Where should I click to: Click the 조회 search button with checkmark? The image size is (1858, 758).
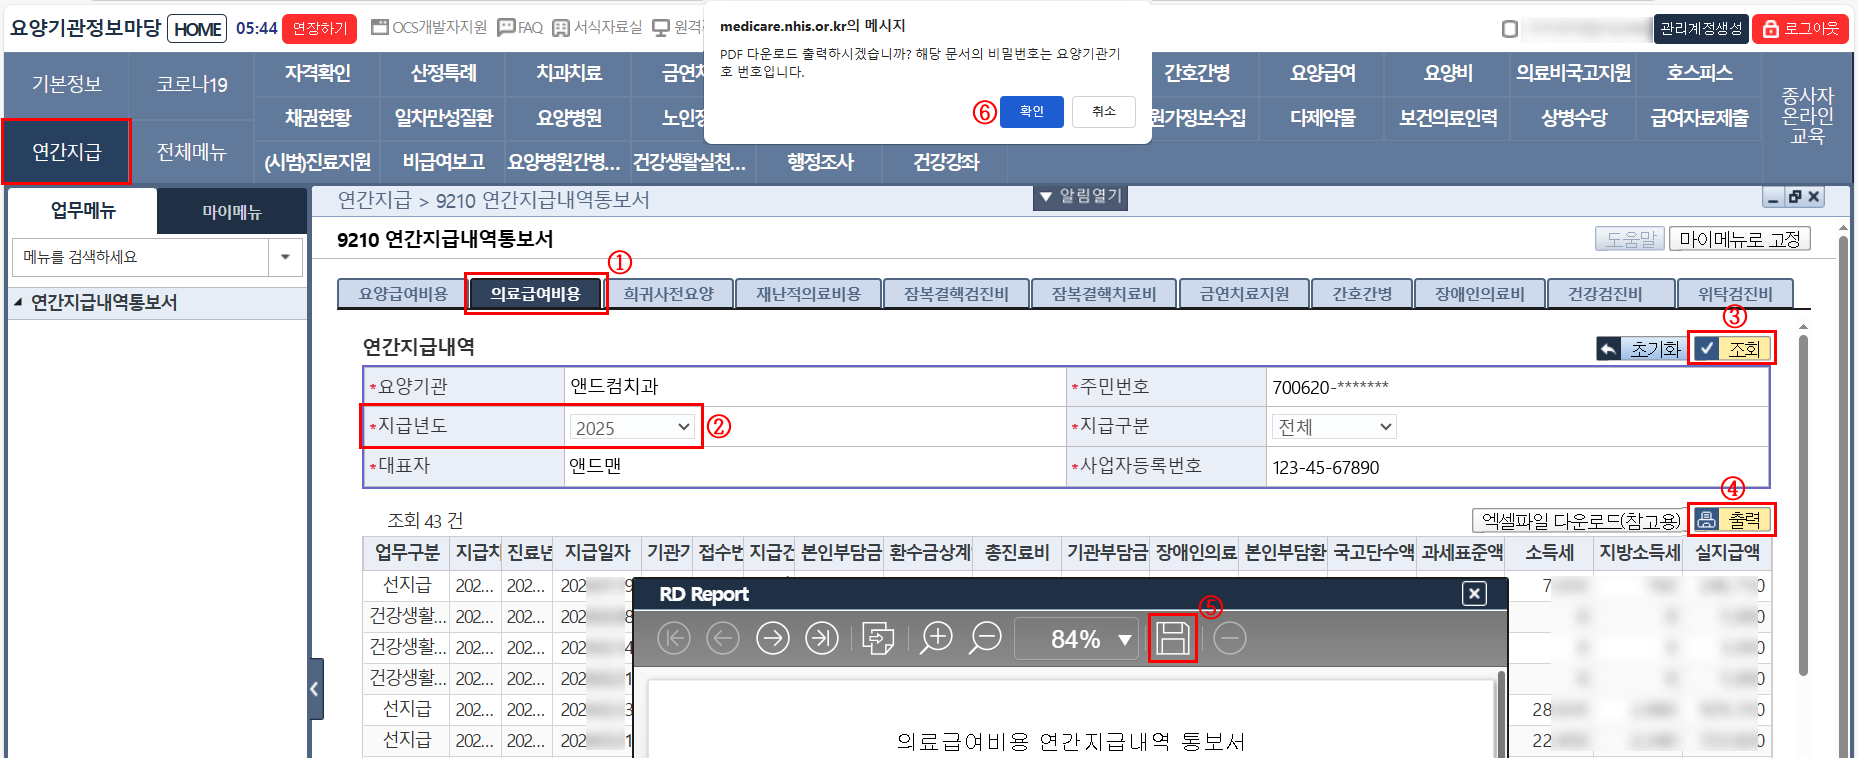pos(1732,349)
